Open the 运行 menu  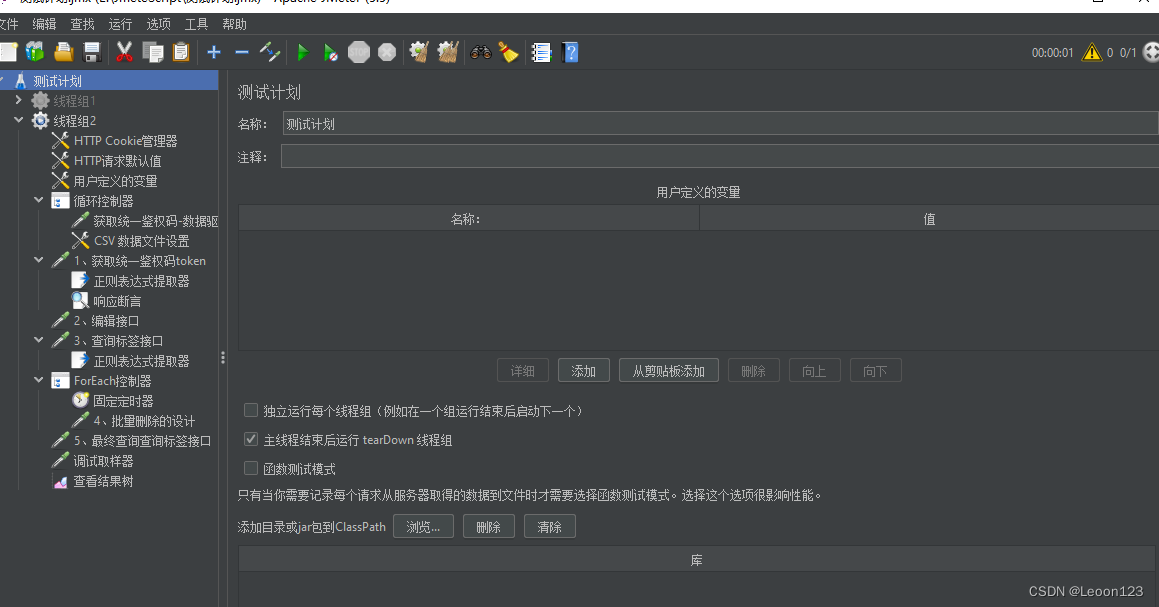120,24
